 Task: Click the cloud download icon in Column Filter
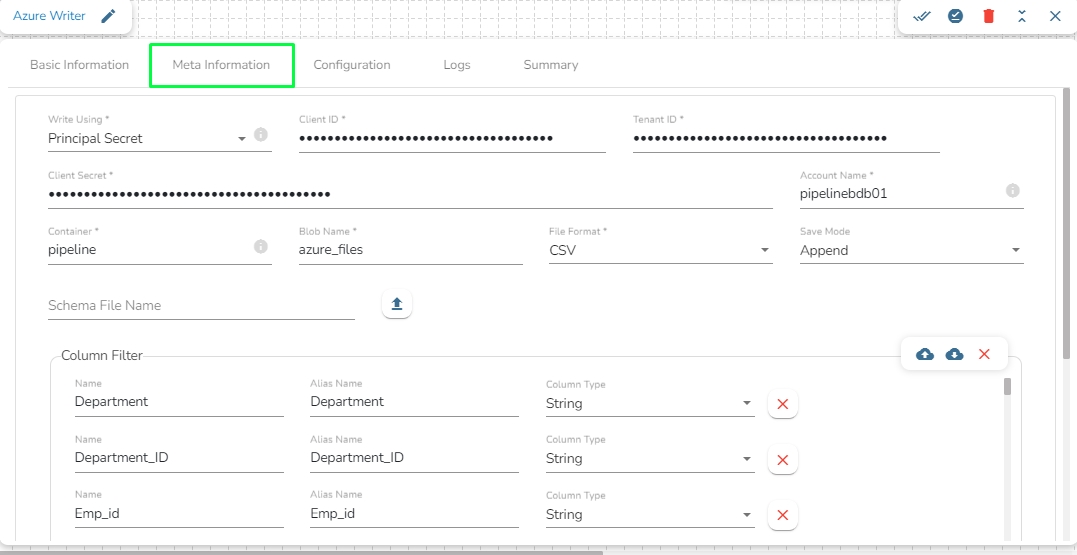(955, 354)
